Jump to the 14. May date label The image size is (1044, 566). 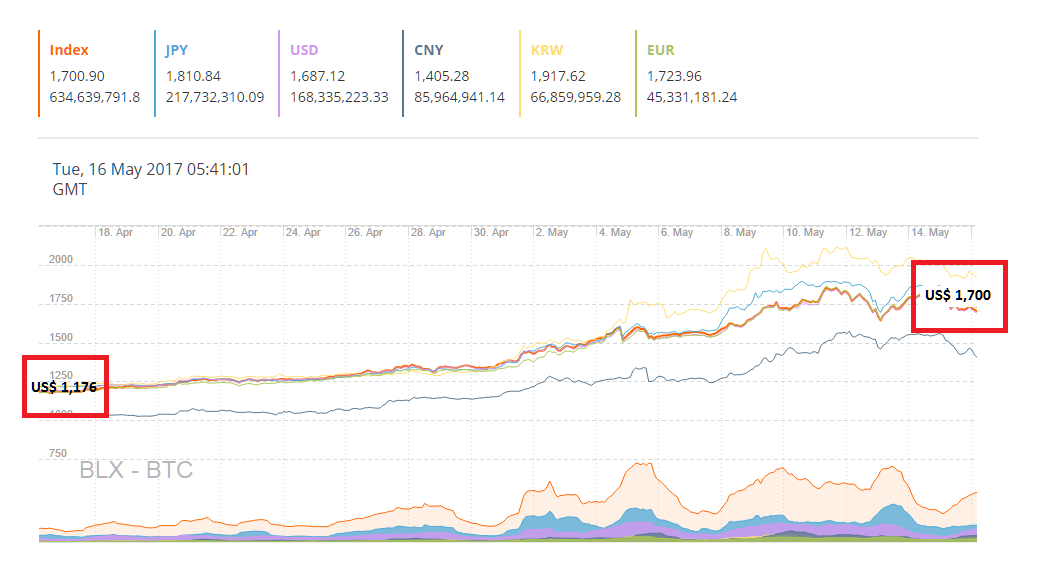coord(930,232)
